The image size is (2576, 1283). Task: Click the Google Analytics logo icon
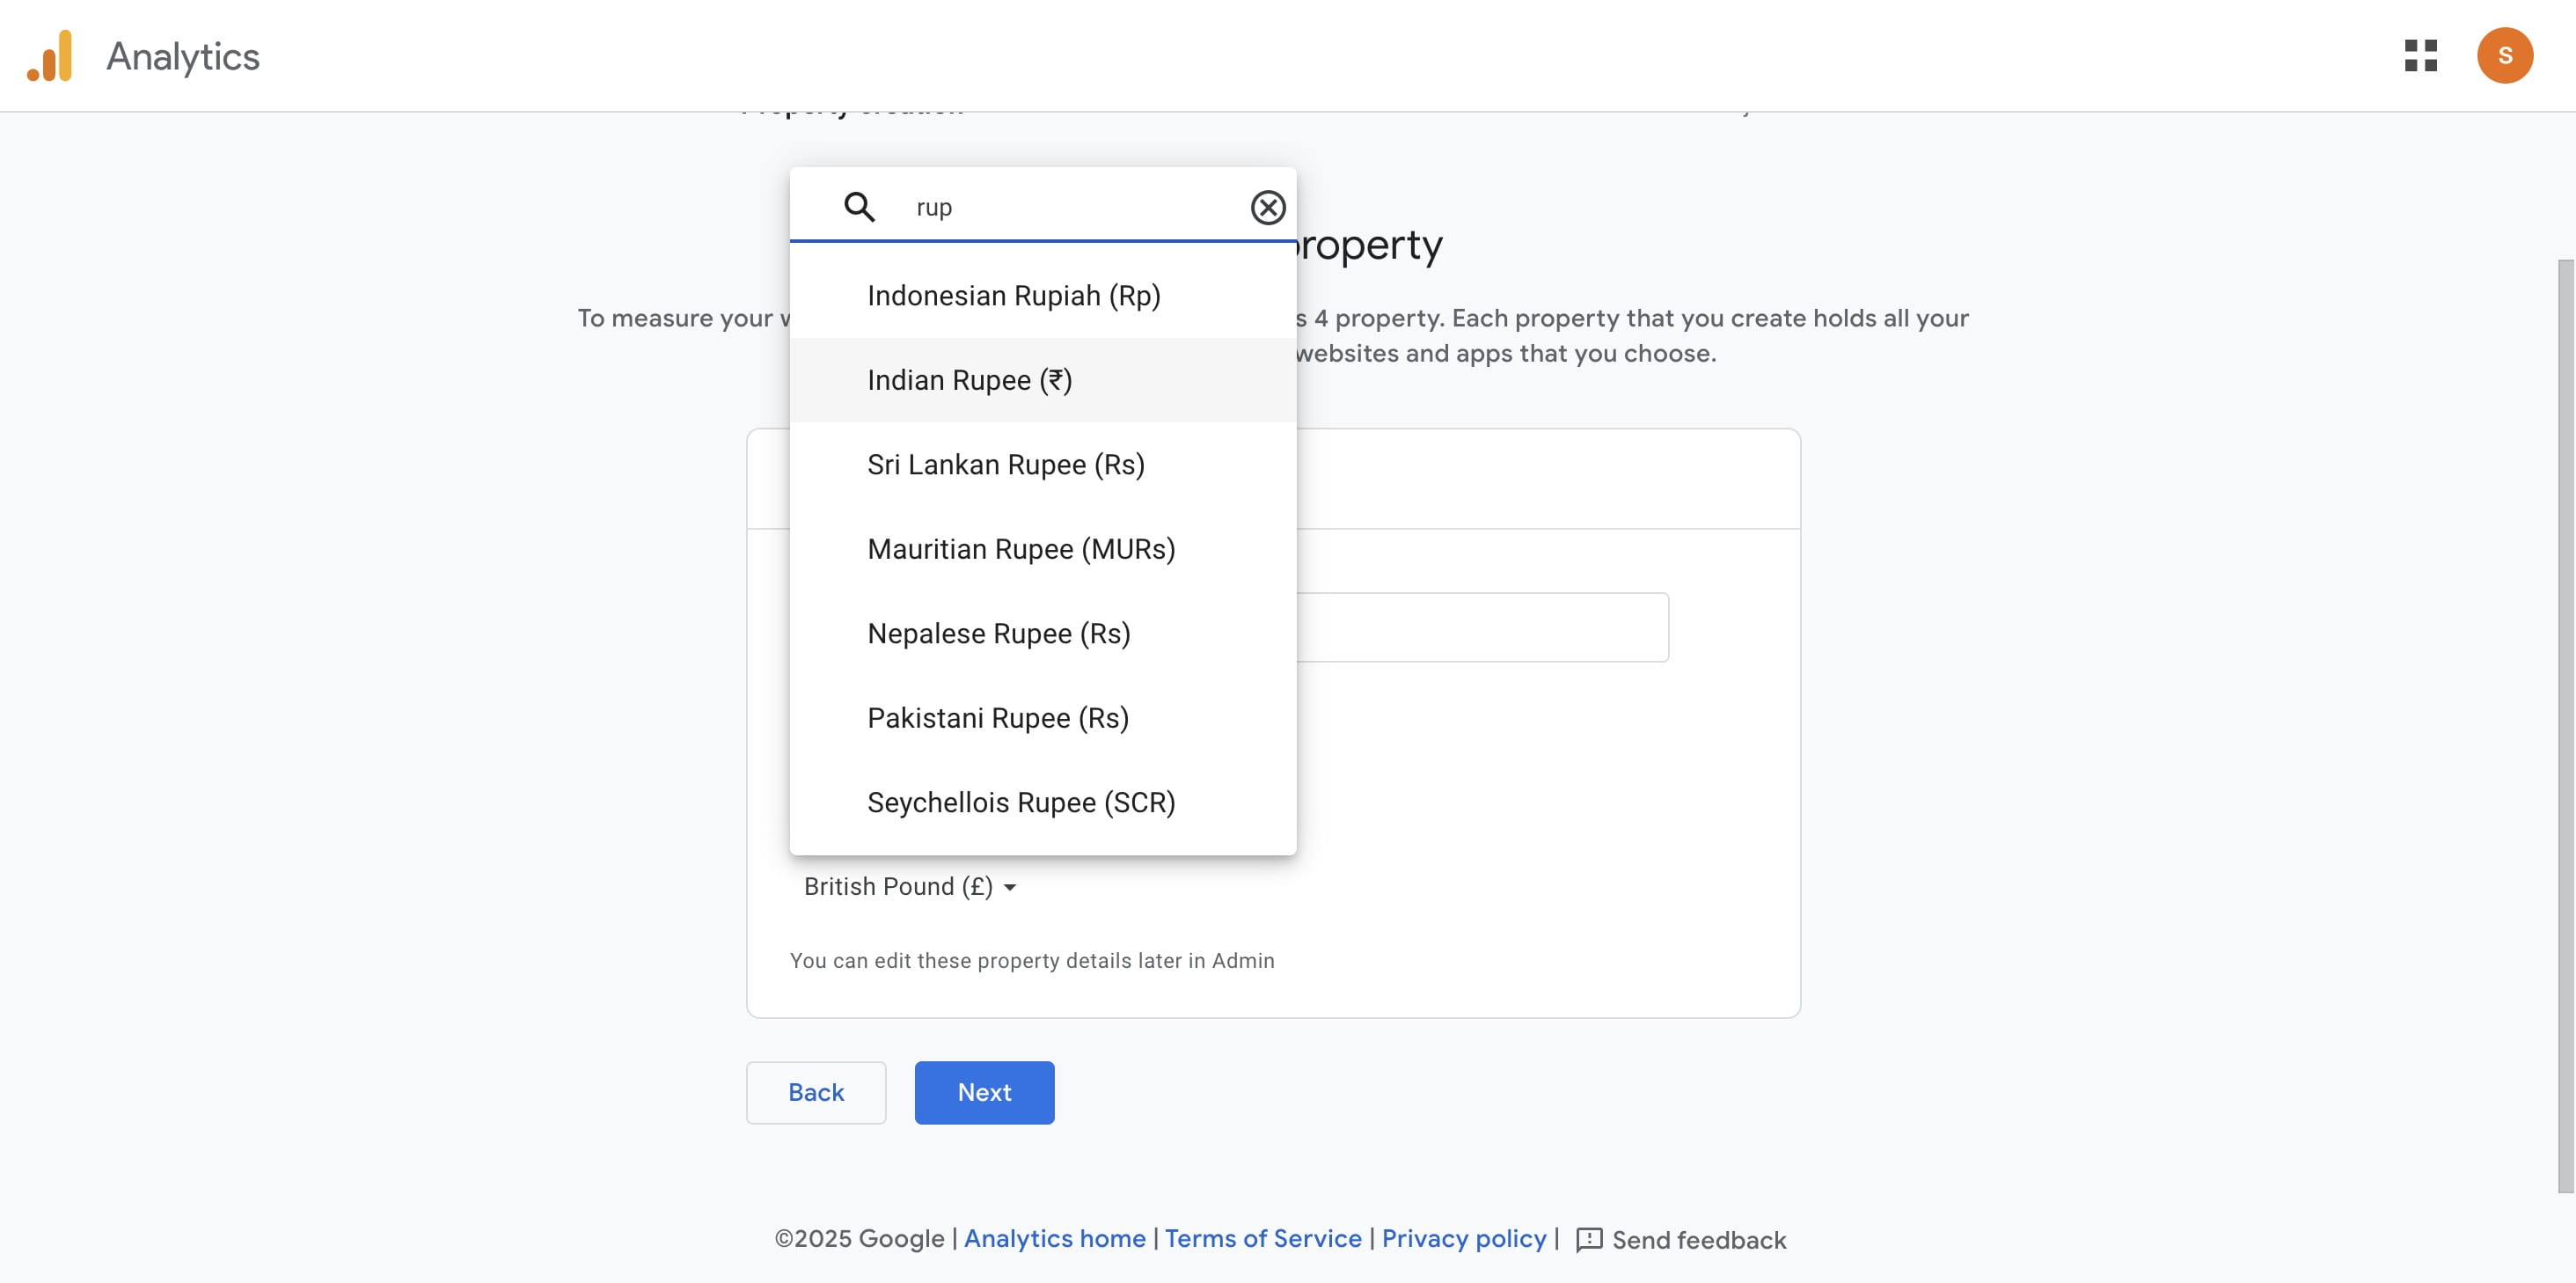click(50, 56)
